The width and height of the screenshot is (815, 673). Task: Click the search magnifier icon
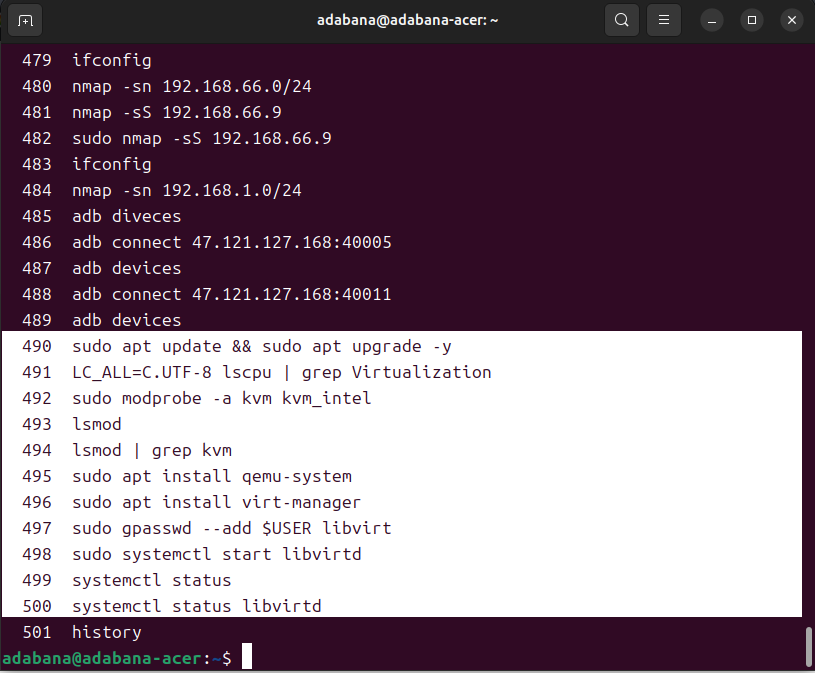pyautogui.click(x=622, y=20)
